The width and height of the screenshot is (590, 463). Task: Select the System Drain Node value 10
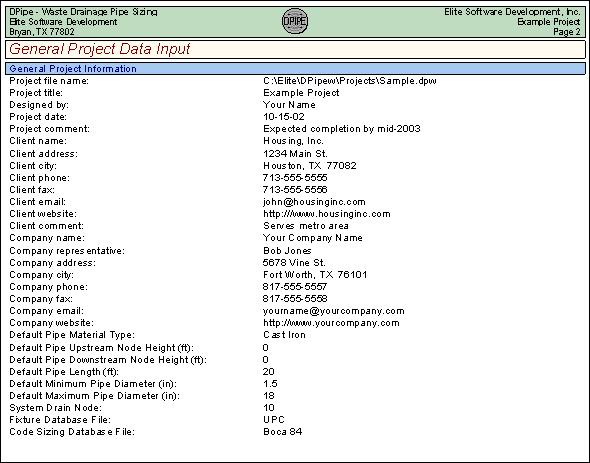pyautogui.click(x=269, y=408)
